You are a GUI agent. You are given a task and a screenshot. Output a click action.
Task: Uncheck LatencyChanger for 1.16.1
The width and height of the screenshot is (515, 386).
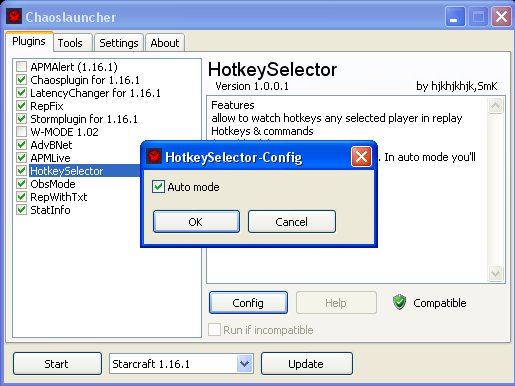21,93
